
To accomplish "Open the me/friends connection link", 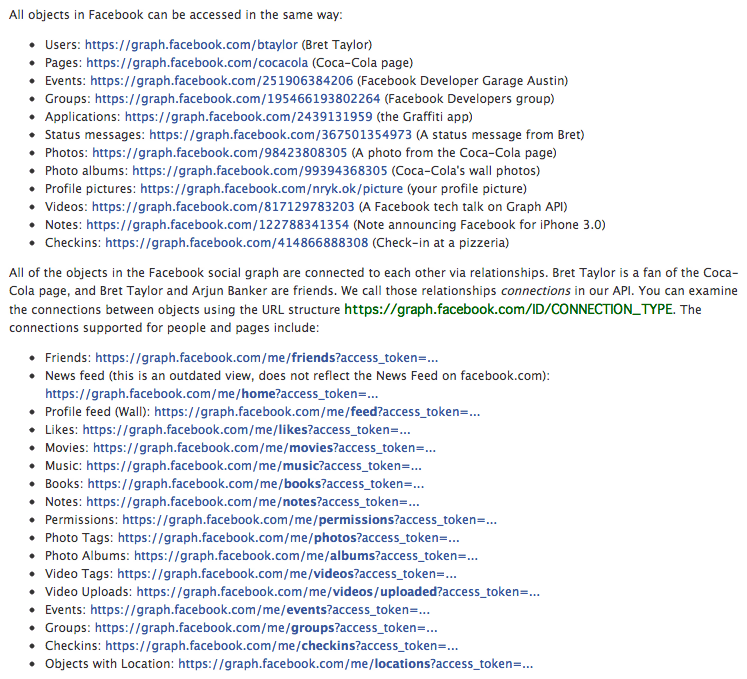I will pos(266,358).
